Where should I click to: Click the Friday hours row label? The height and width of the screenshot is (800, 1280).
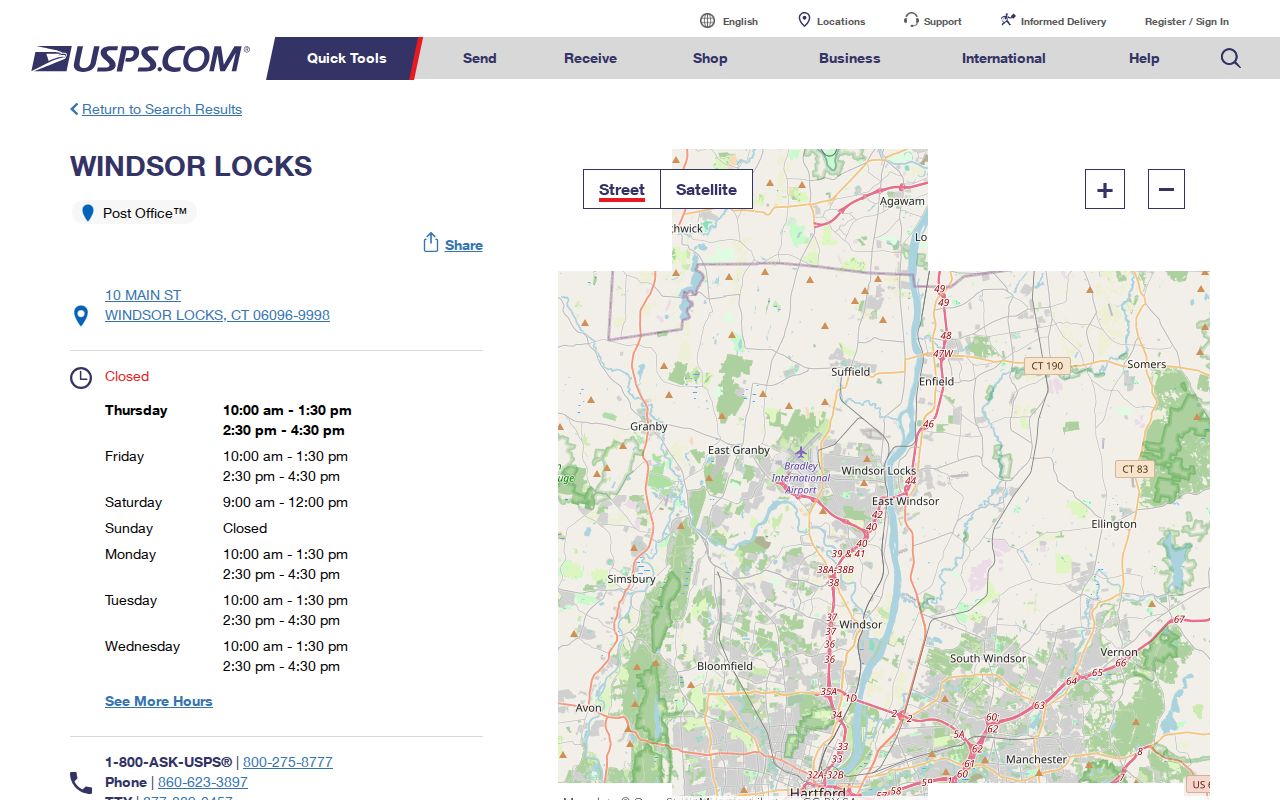click(125, 456)
